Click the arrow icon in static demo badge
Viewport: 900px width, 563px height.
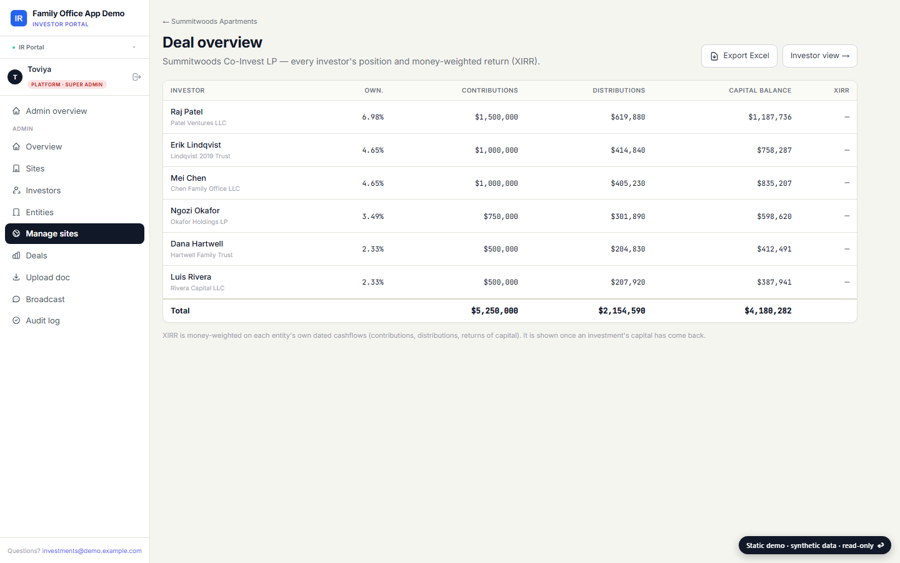880,545
